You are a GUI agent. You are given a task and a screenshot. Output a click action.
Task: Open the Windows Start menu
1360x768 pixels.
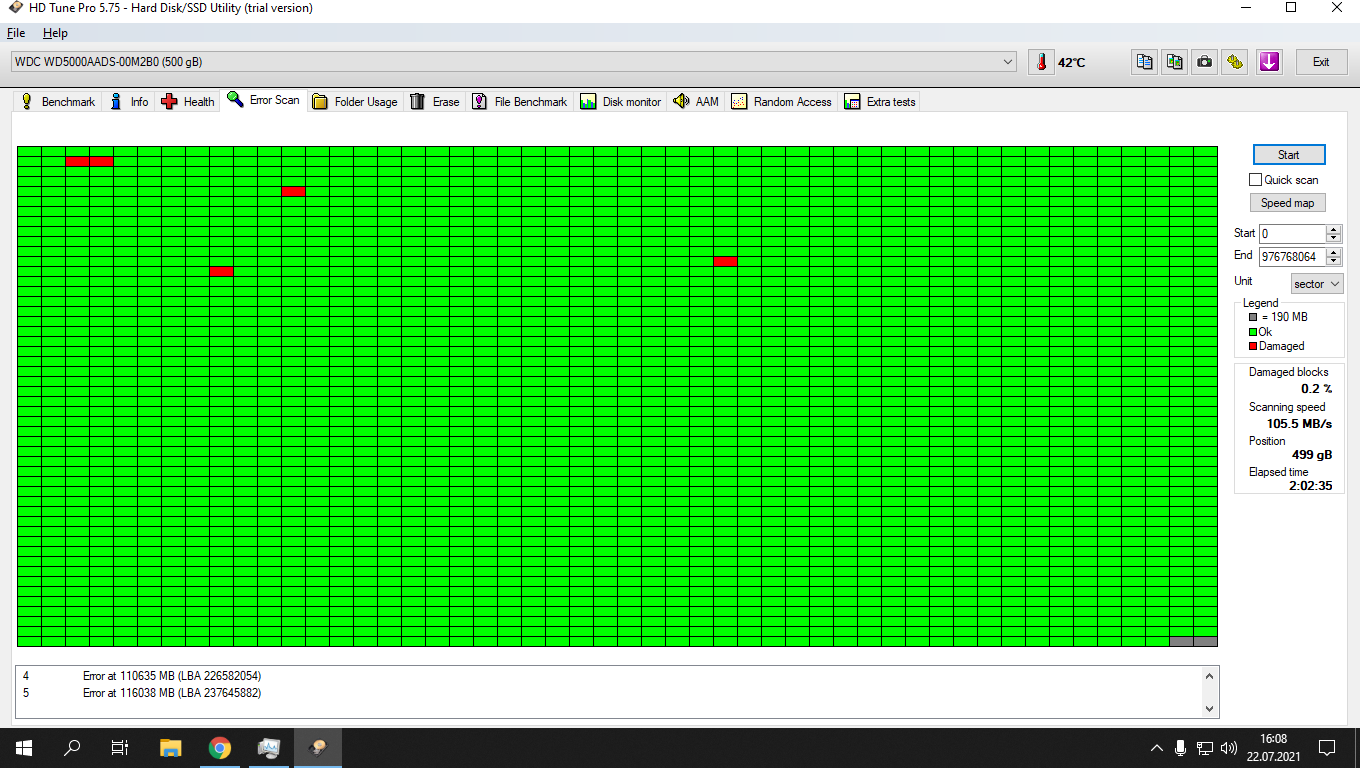click(x=24, y=748)
